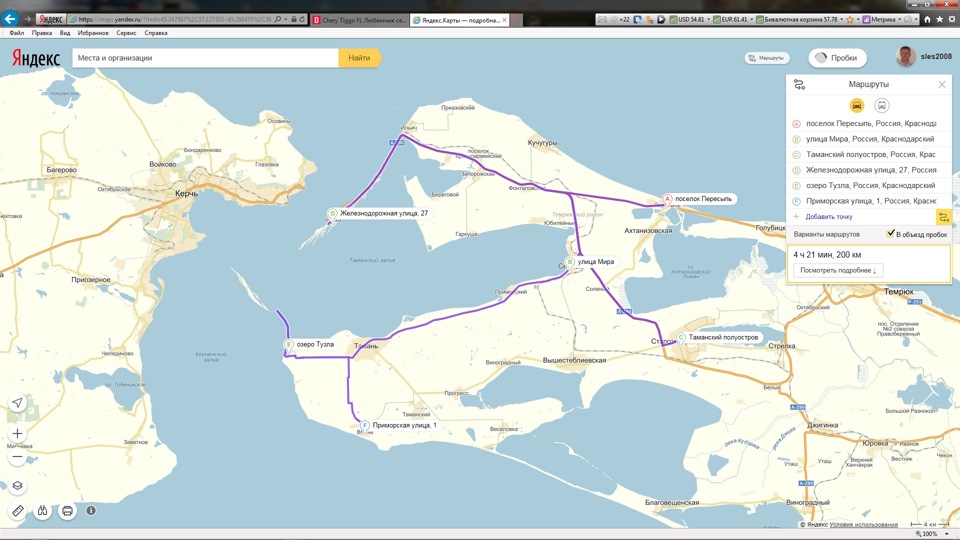Go back with the browser back arrow
960x540 pixels.
pos(10,19)
